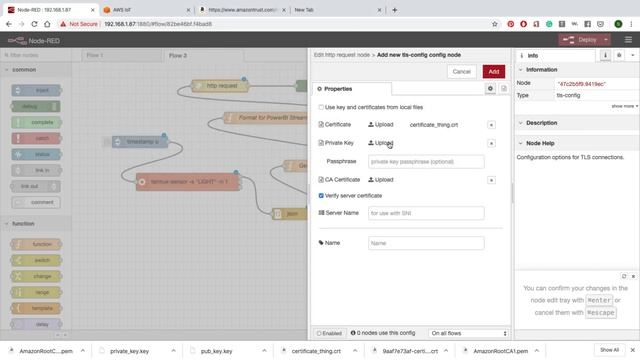Open the Node-RED hamburger main menu

(628, 40)
